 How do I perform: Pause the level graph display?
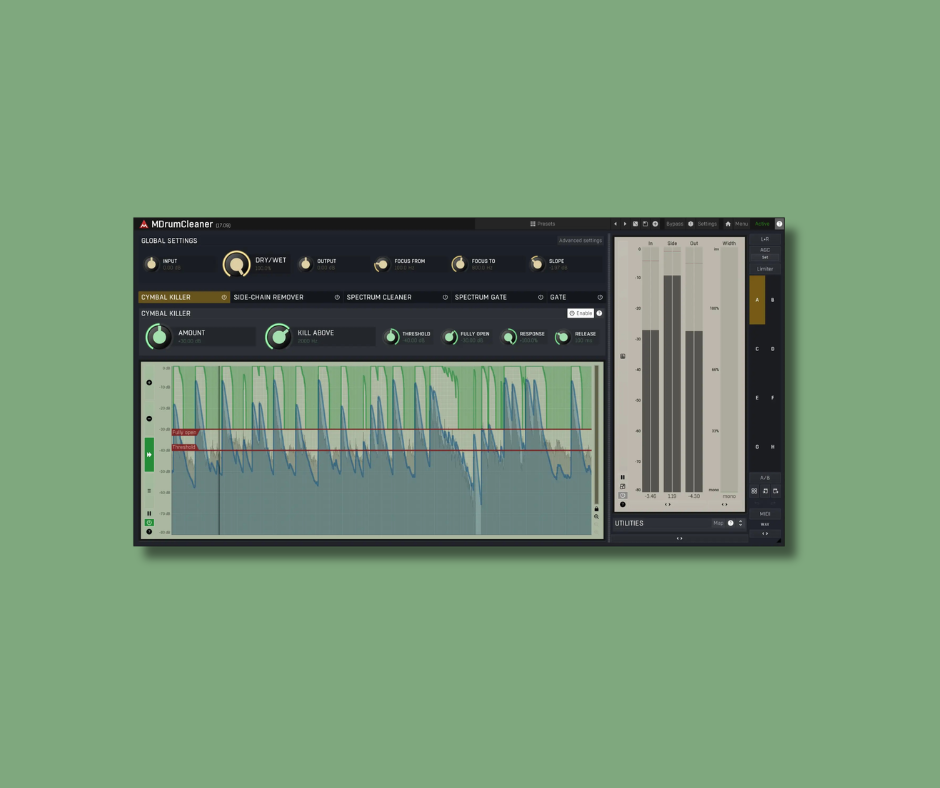149,513
